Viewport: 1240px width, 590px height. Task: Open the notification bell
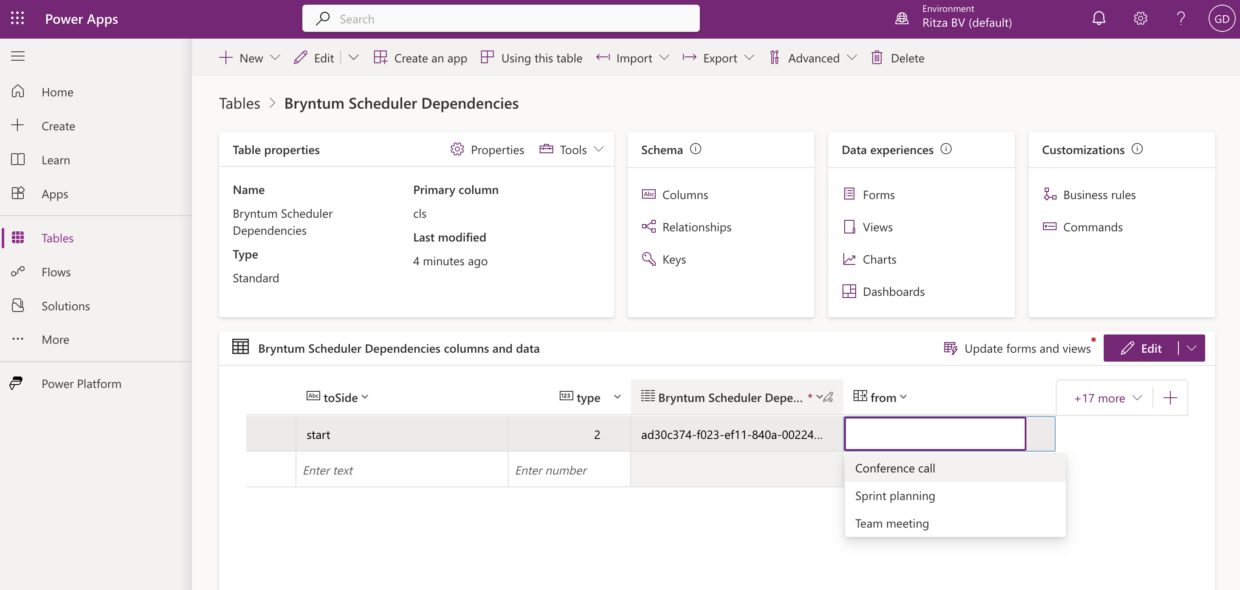pyautogui.click(x=1098, y=18)
